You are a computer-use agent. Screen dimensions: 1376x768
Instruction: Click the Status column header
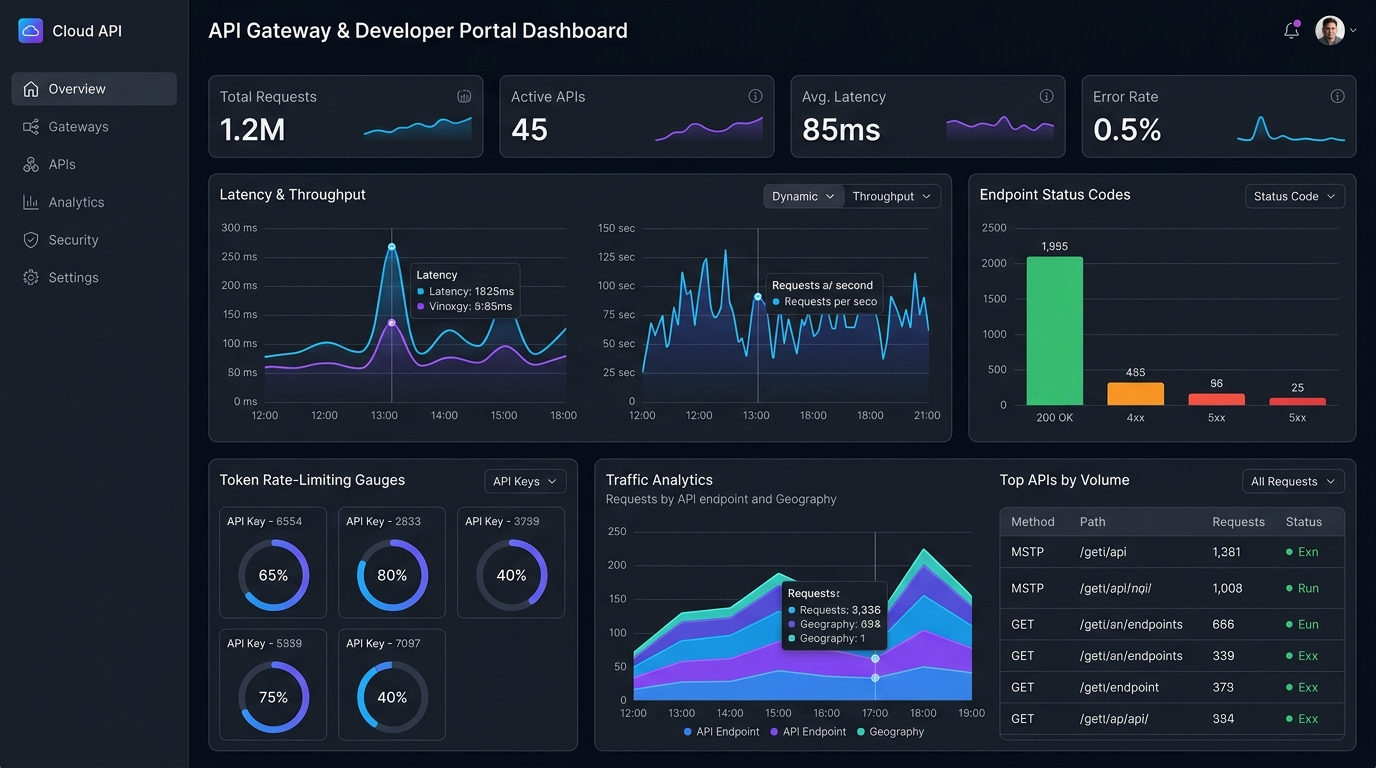point(1304,522)
